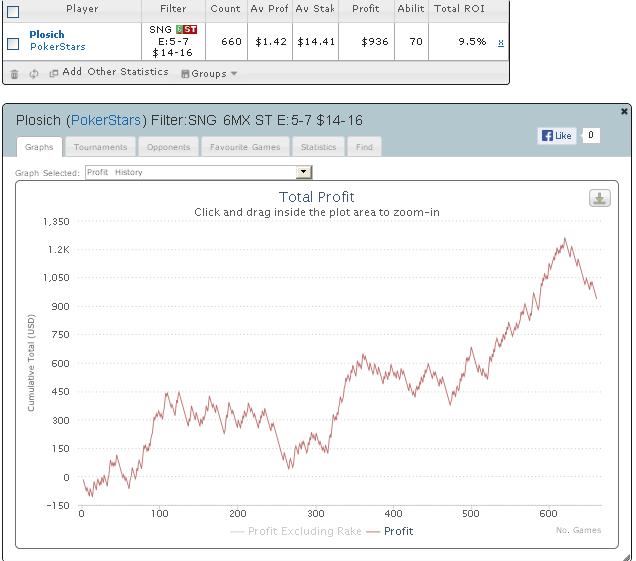The width and height of the screenshot is (636, 561).
Task: Sort by the Av Prof column header
Action: click(x=269, y=9)
